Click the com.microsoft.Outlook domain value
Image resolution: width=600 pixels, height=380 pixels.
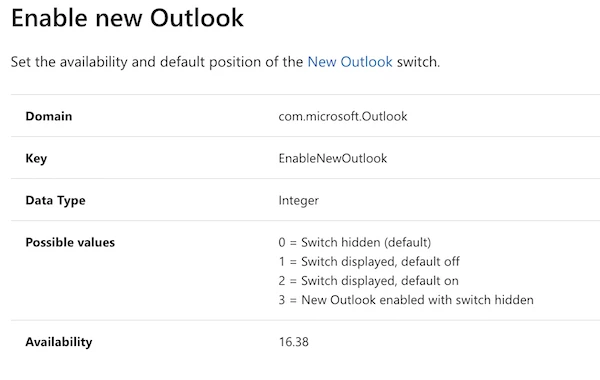click(343, 116)
